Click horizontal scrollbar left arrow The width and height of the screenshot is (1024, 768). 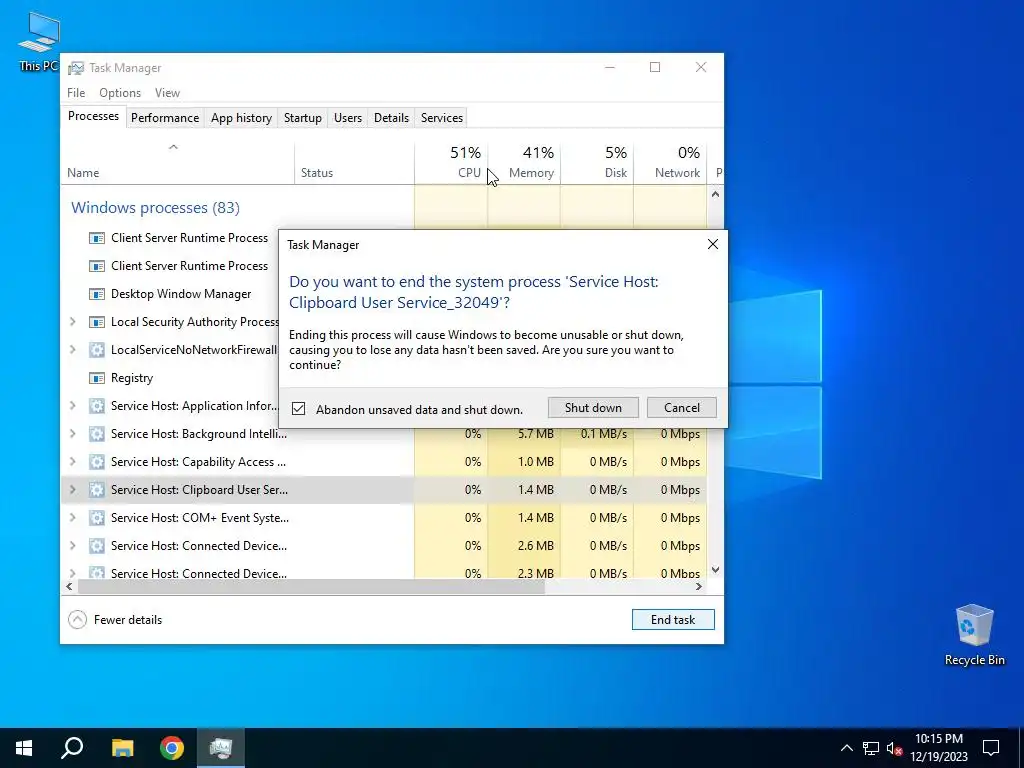point(69,586)
